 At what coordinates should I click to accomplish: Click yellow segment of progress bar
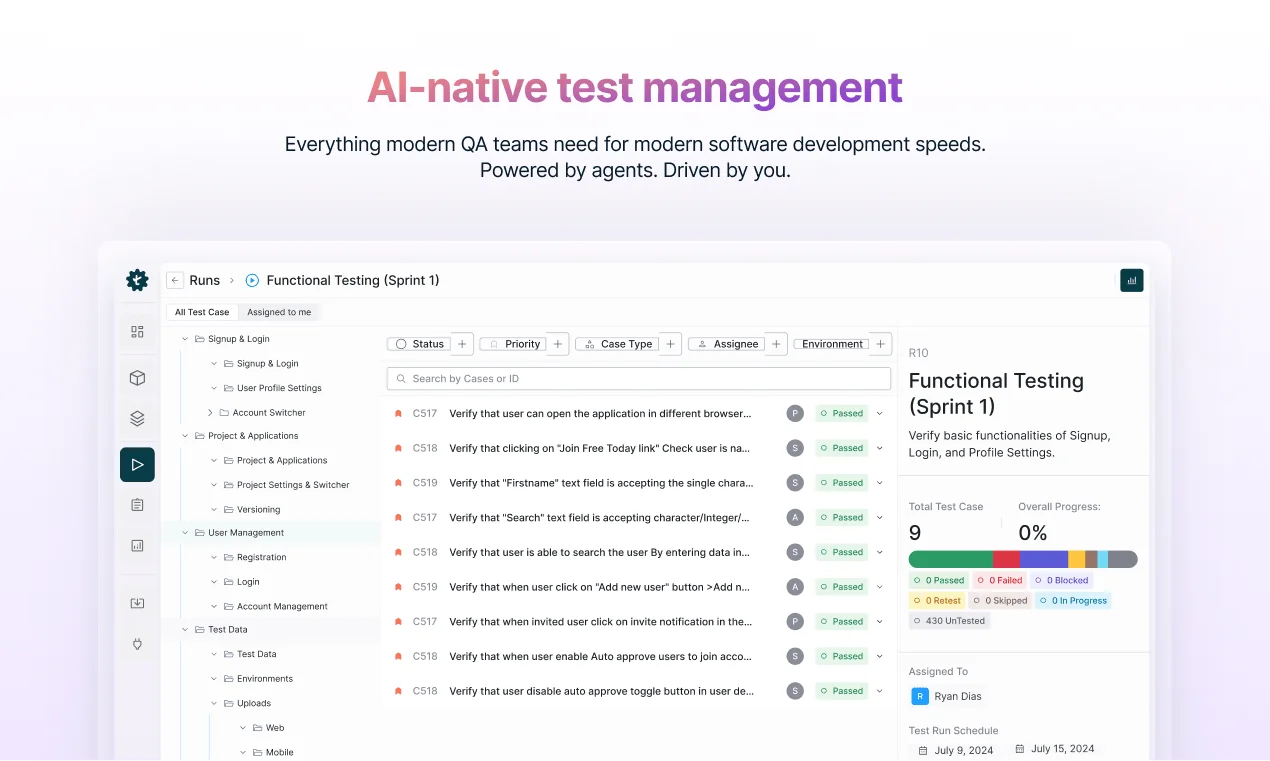(1076, 559)
